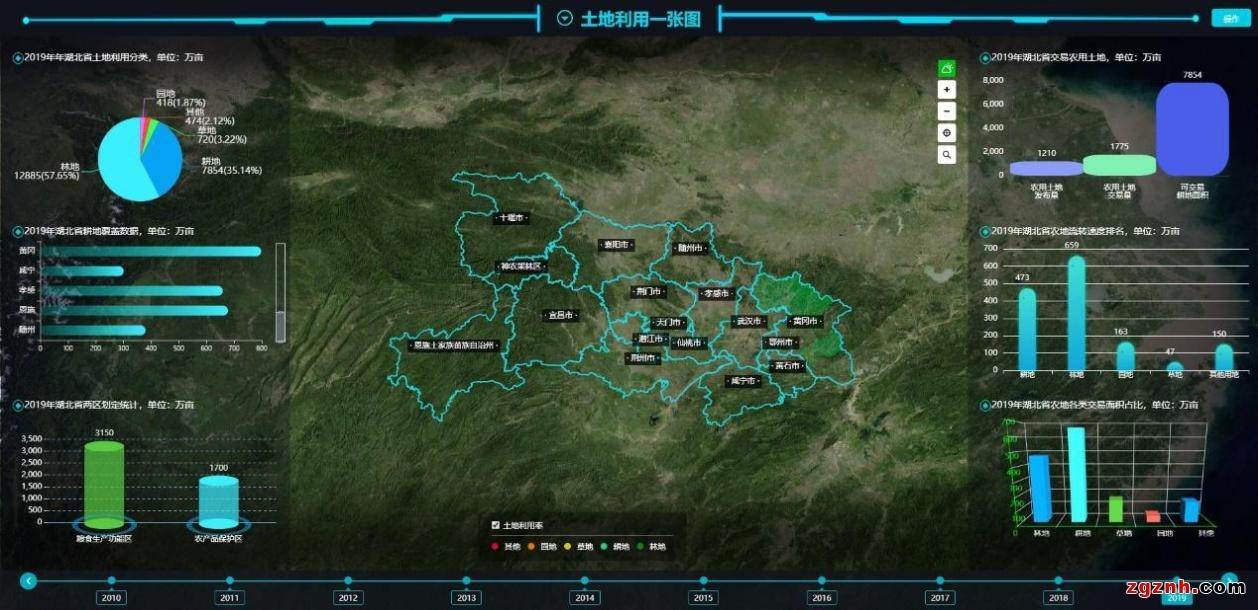This screenshot has width=1258, height=610.
Task: Click the next arrow on the timeline
Action: click(x=1229, y=580)
